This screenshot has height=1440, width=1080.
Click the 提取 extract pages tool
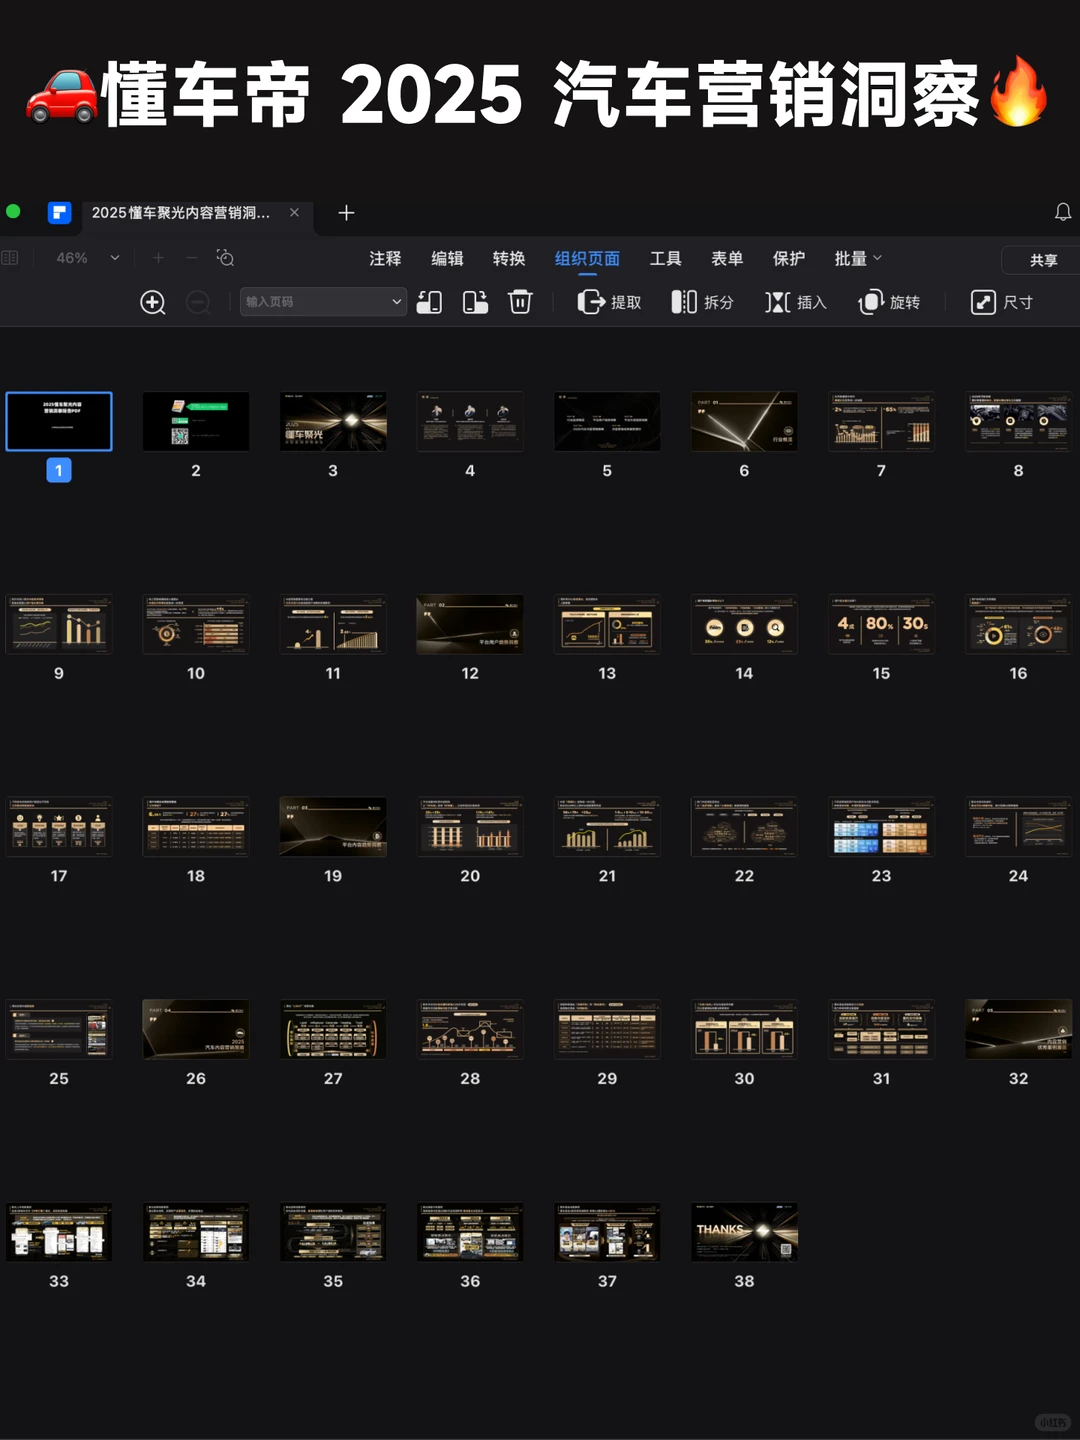click(610, 302)
